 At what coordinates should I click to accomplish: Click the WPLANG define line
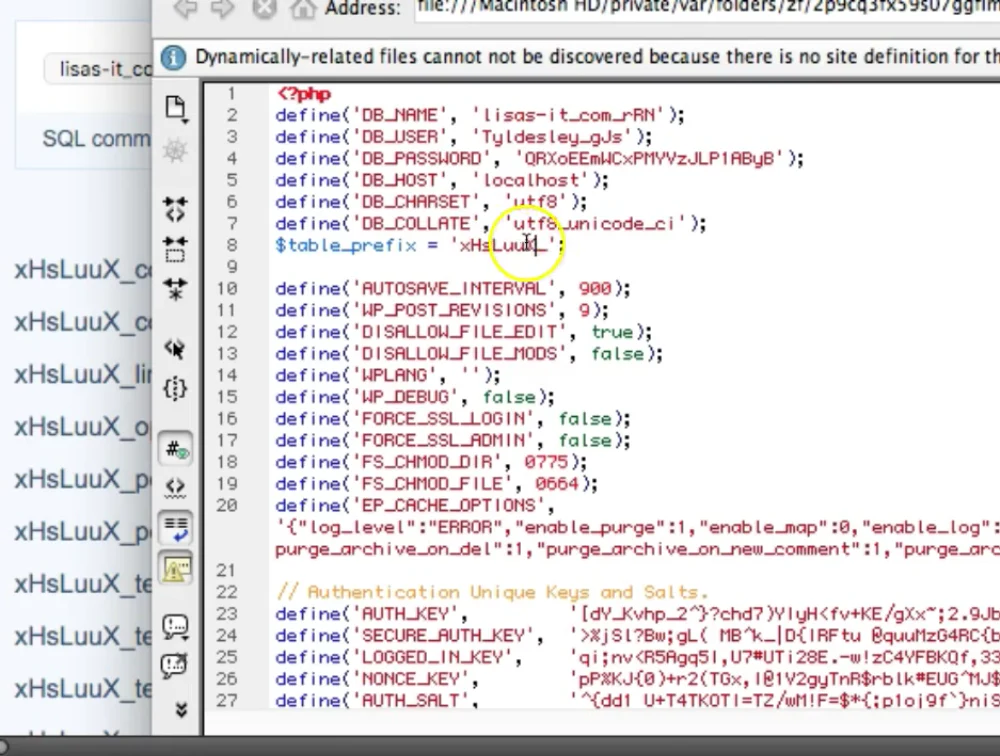click(x=388, y=376)
